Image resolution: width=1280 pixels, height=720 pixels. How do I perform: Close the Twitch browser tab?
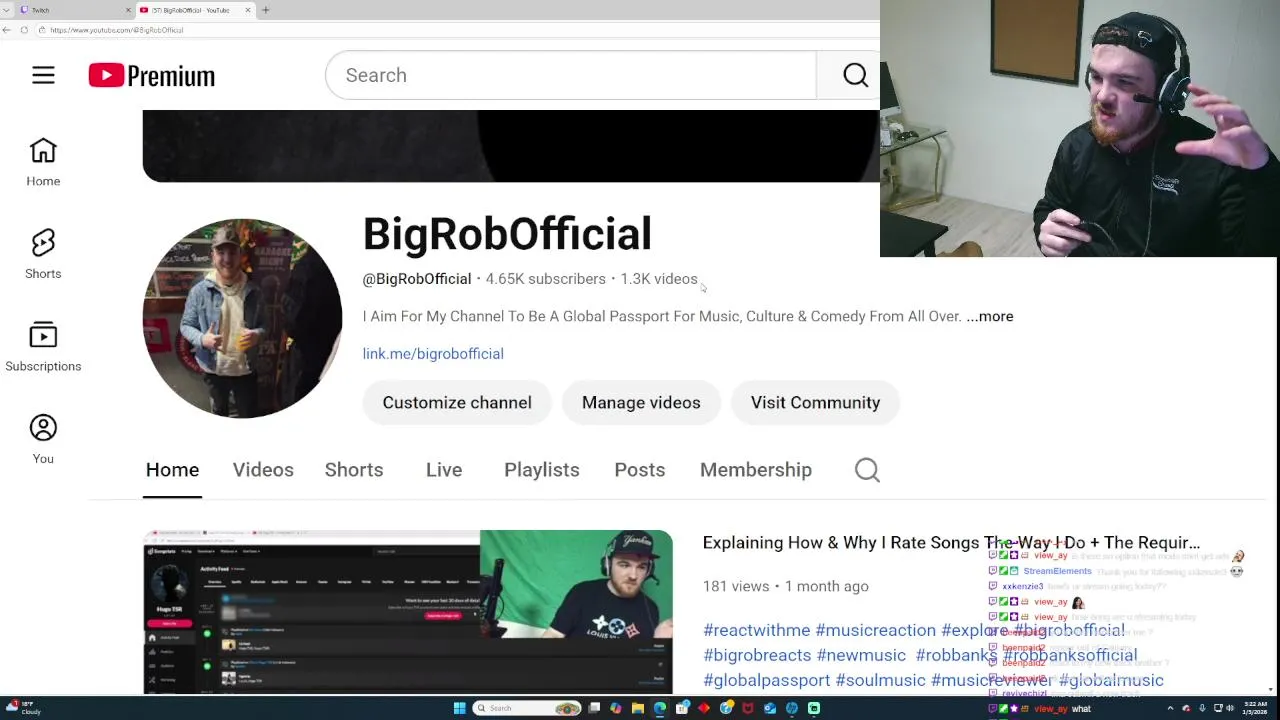[128, 10]
